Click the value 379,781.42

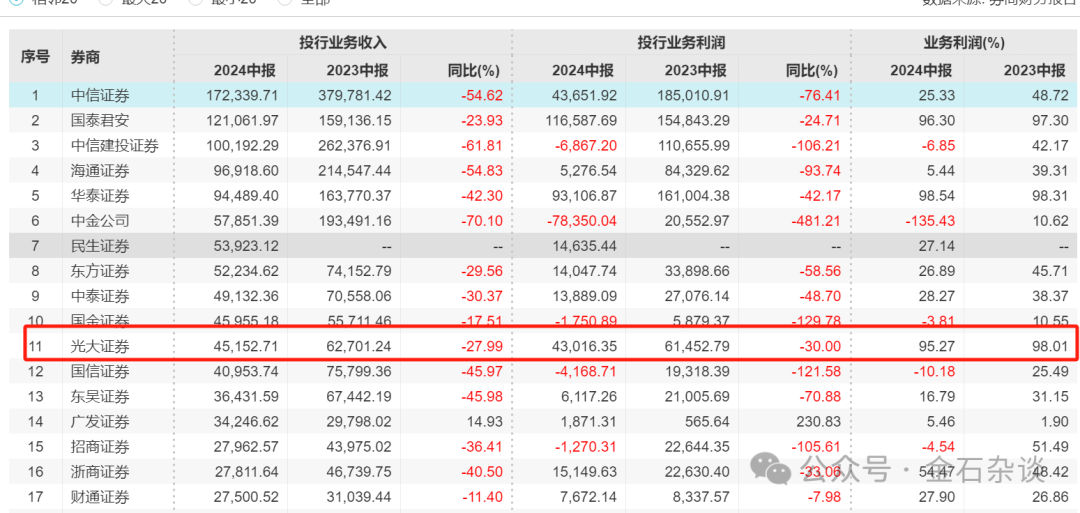[x=354, y=96]
